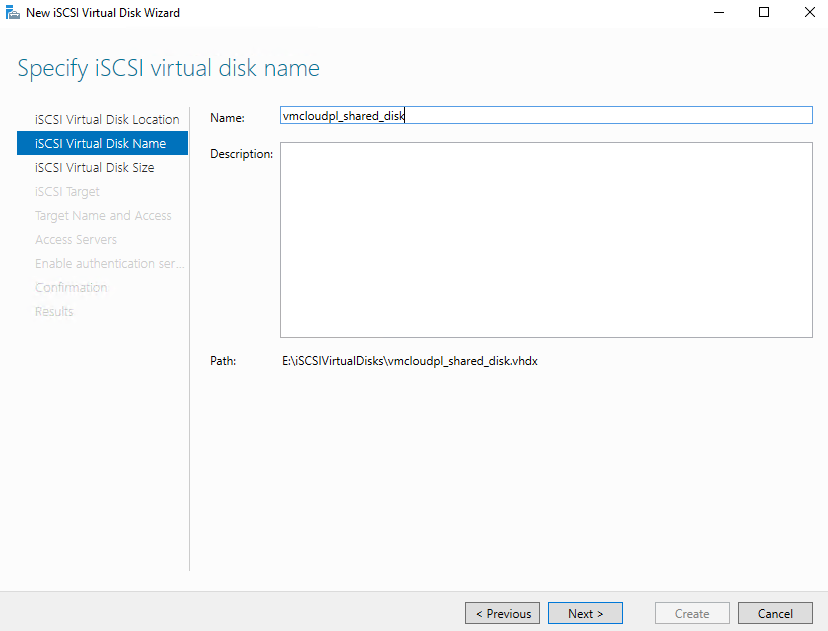This screenshot has height=631, width=828.
Task: Open the Target Name and Access step
Action: pos(103,215)
